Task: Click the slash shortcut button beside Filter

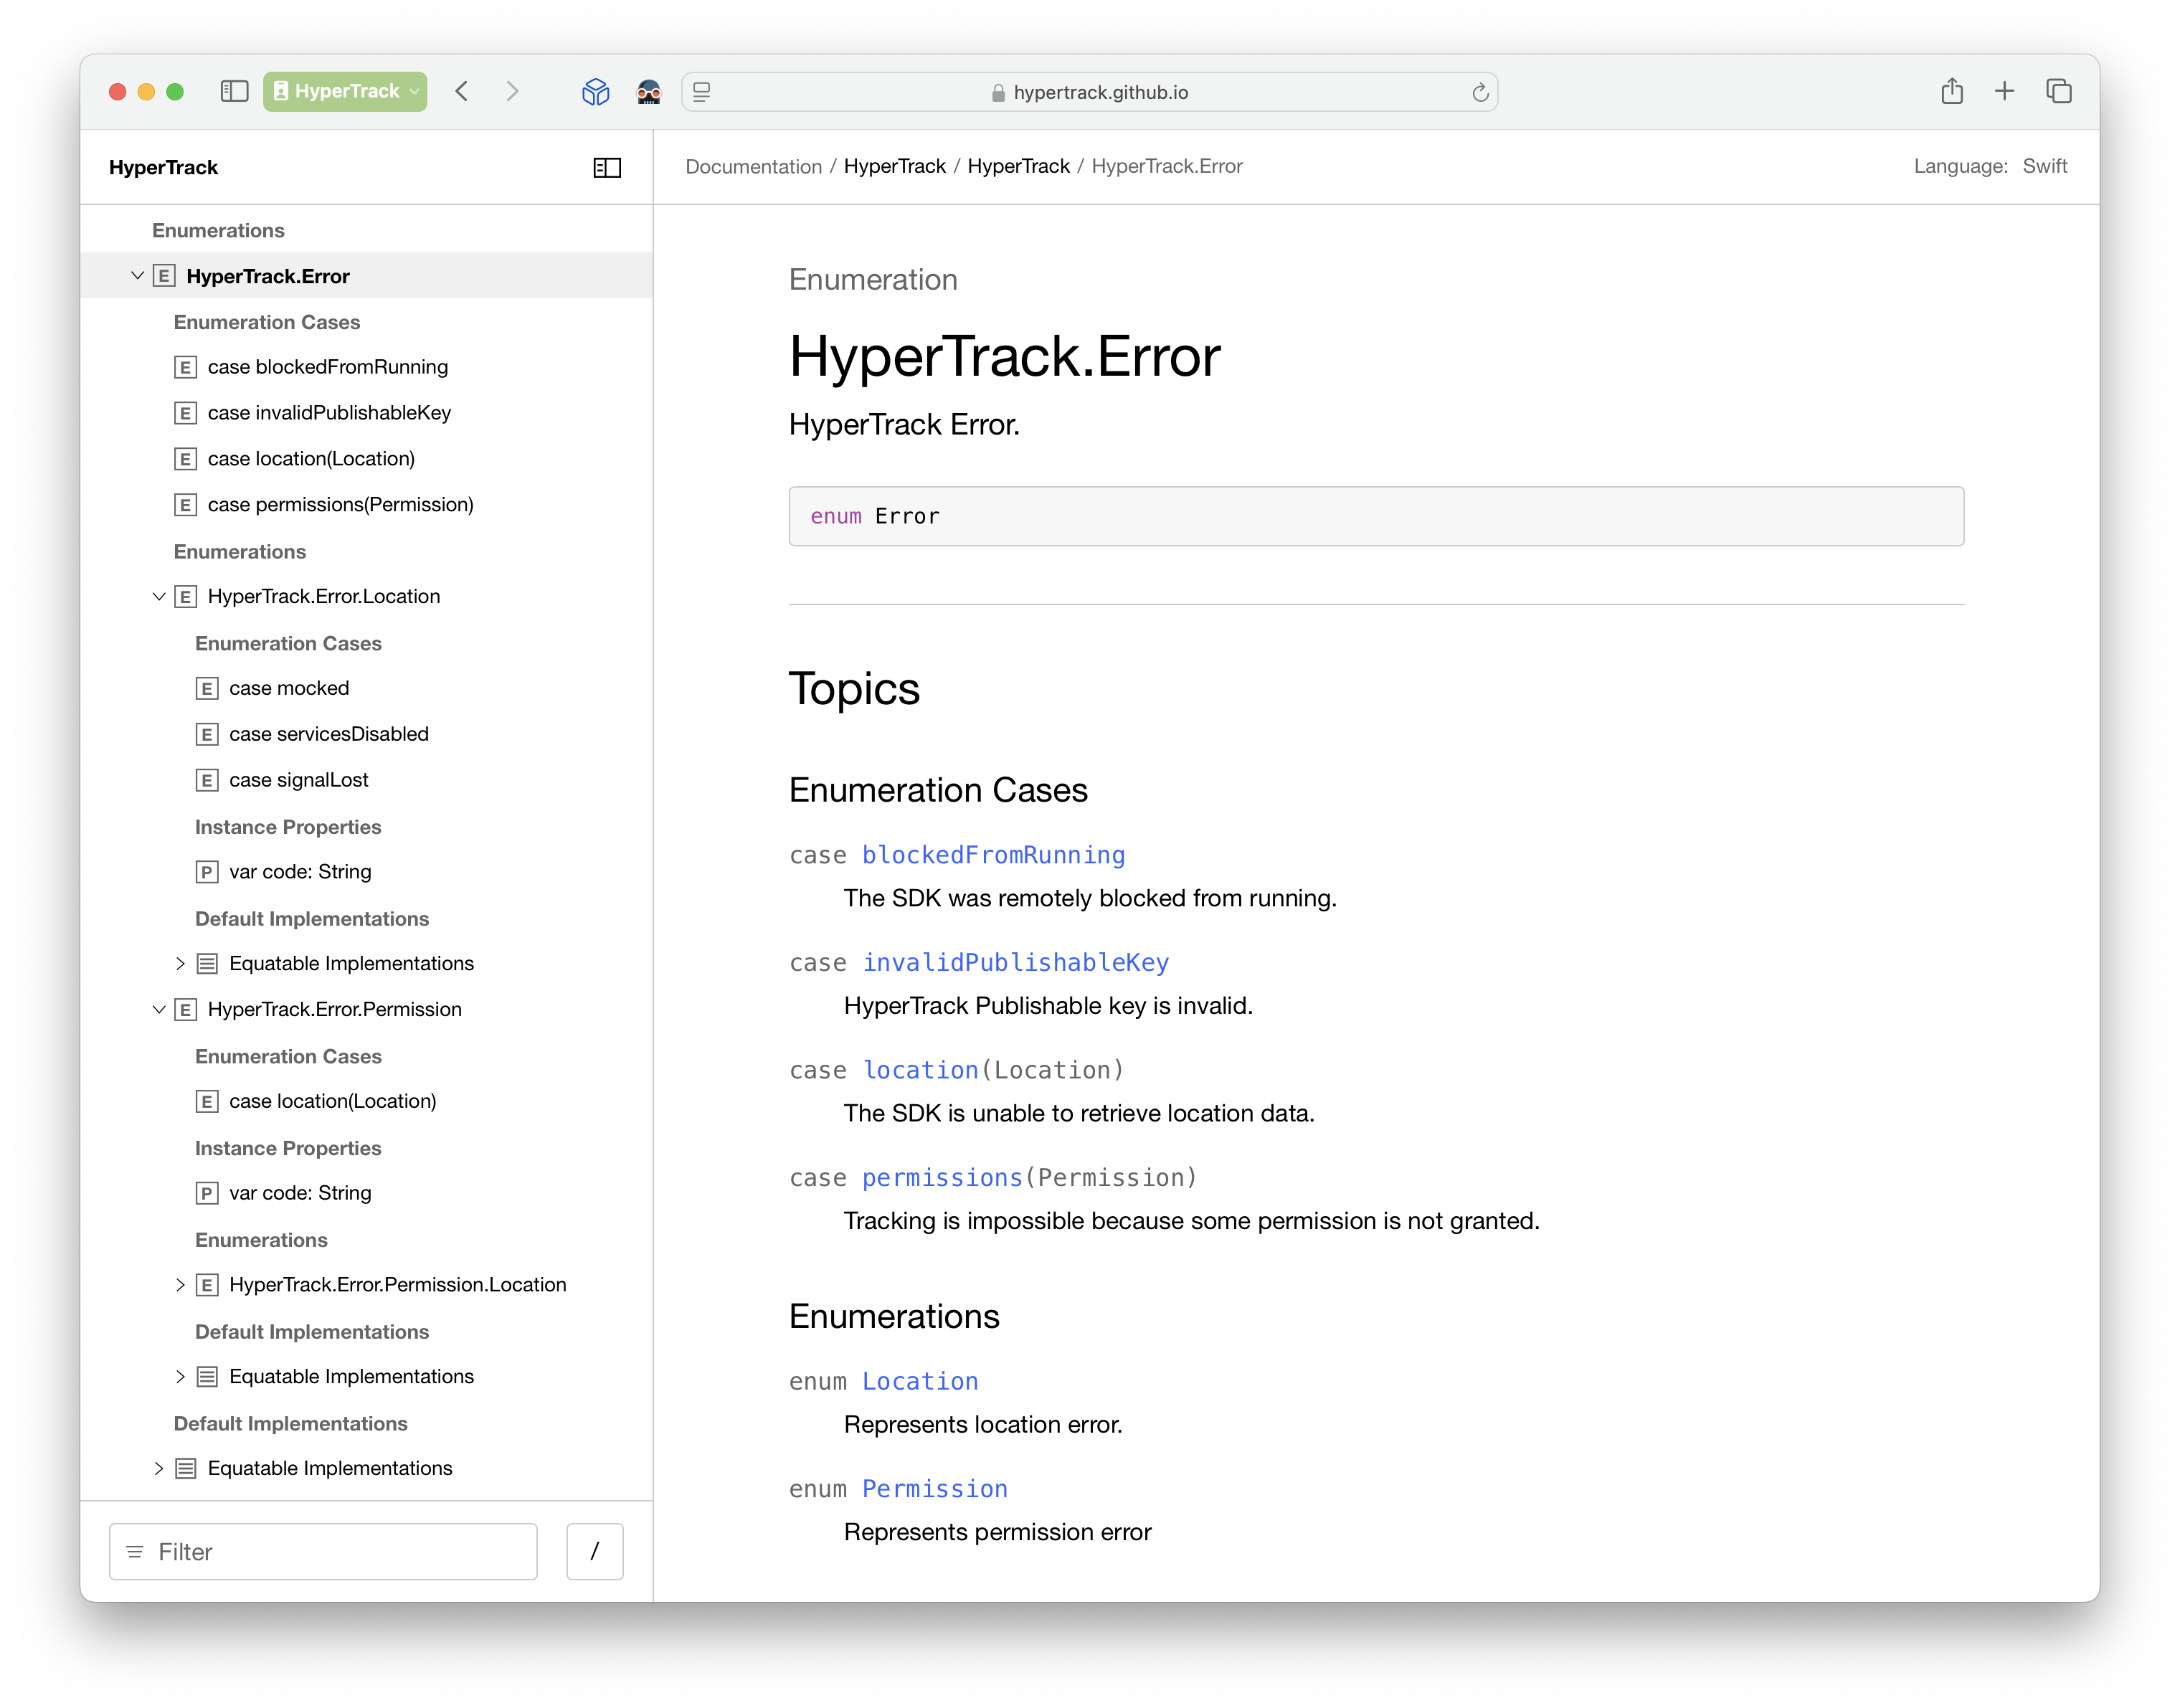Action: tap(595, 1551)
